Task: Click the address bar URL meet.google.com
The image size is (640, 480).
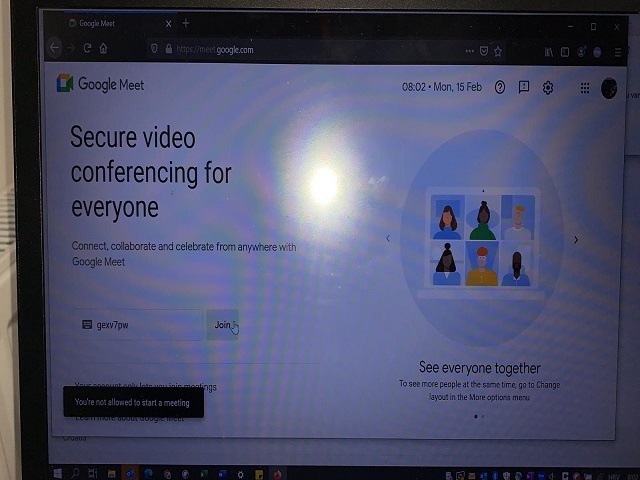Action: (x=215, y=50)
